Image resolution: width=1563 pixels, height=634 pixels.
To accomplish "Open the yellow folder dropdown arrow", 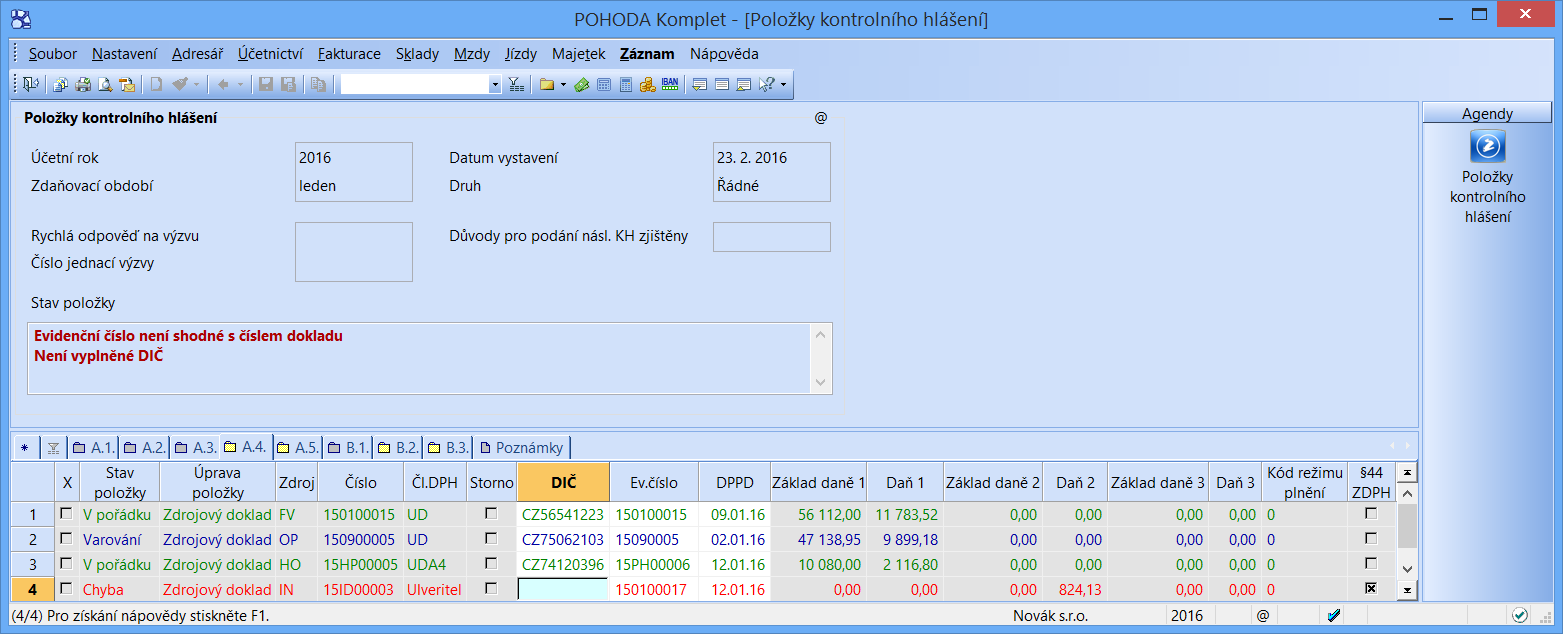I will pos(564,85).
